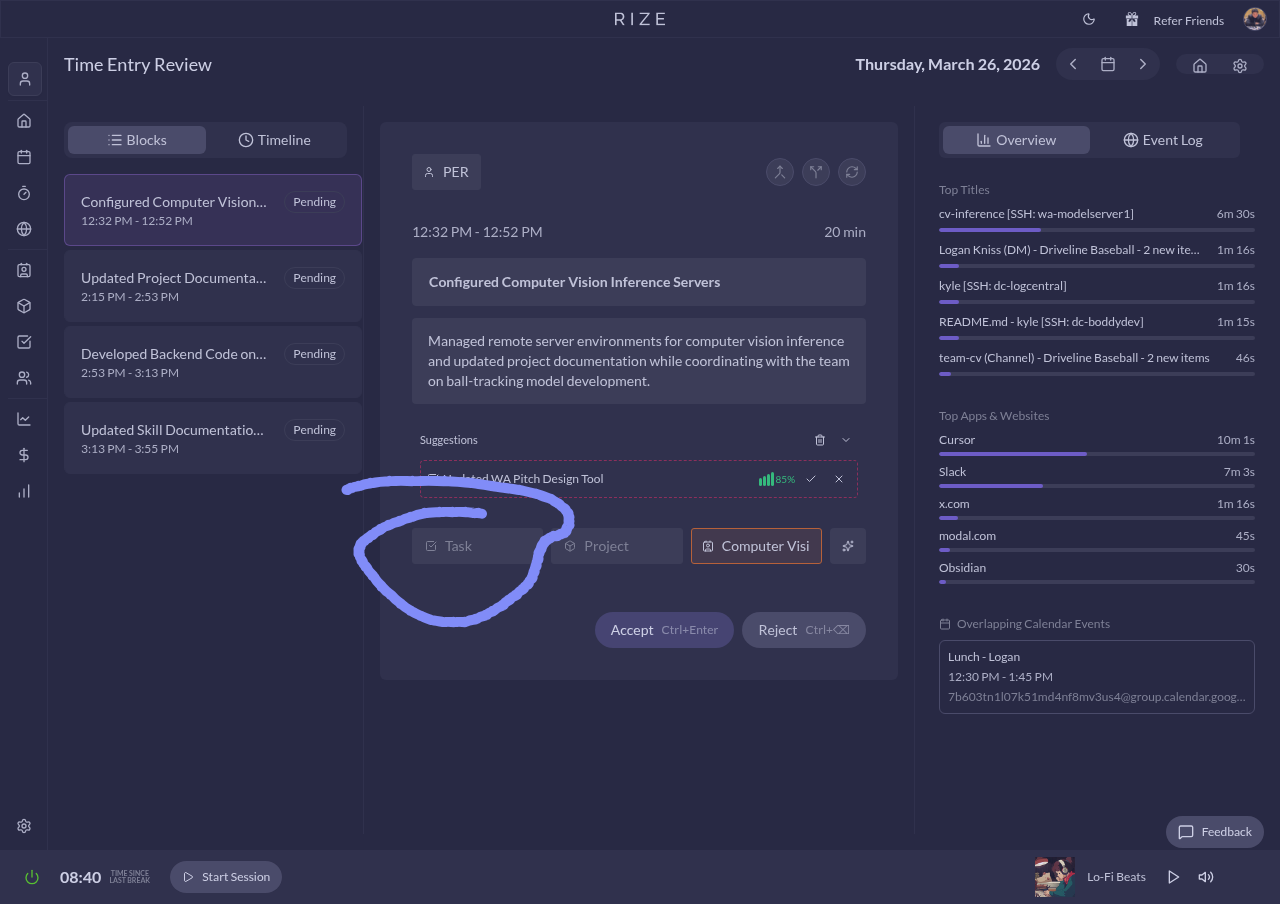Collapse the Suggestions section chevron
Screen dimensions: 1280x904
(x=846, y=440)
